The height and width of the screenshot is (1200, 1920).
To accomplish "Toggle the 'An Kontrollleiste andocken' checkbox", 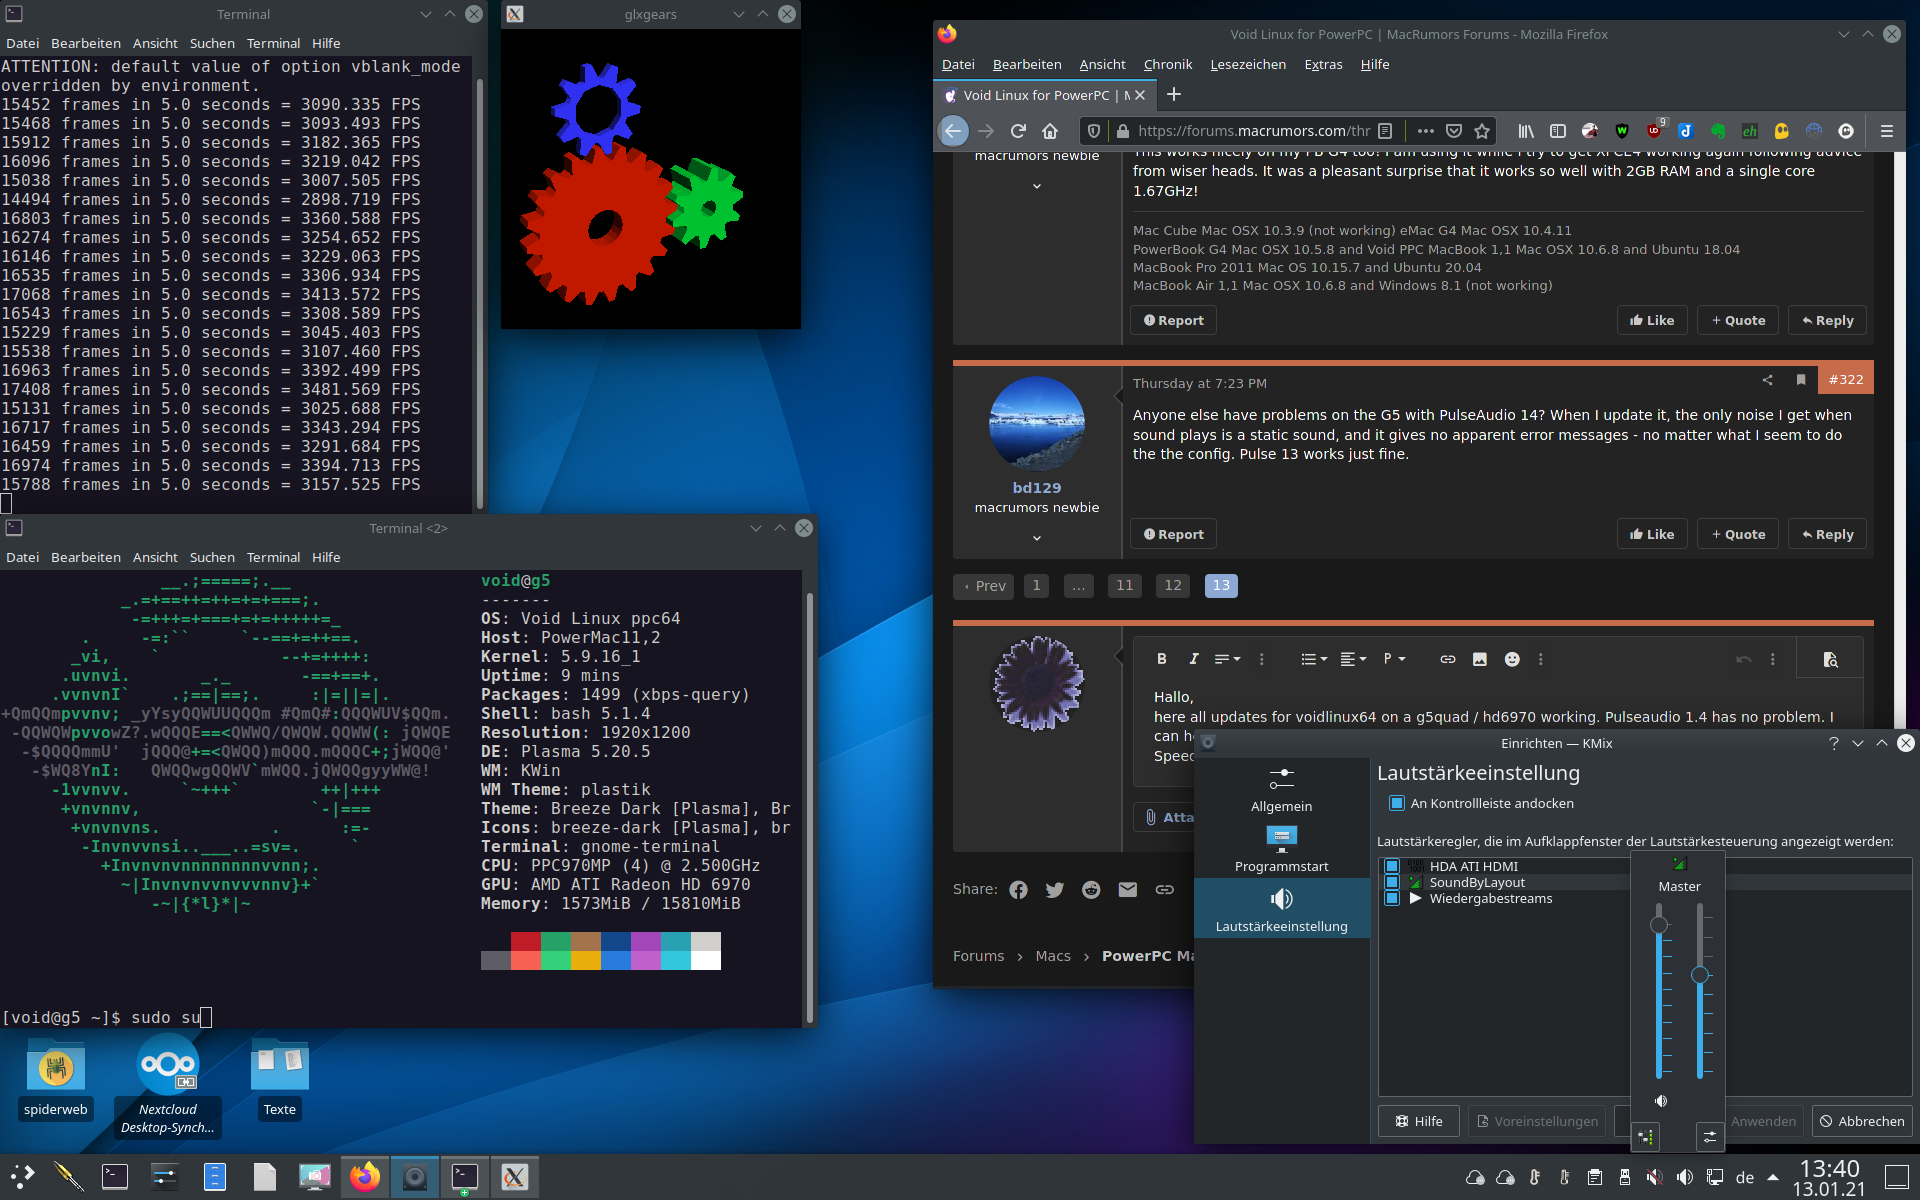I will coord(1397,804).
